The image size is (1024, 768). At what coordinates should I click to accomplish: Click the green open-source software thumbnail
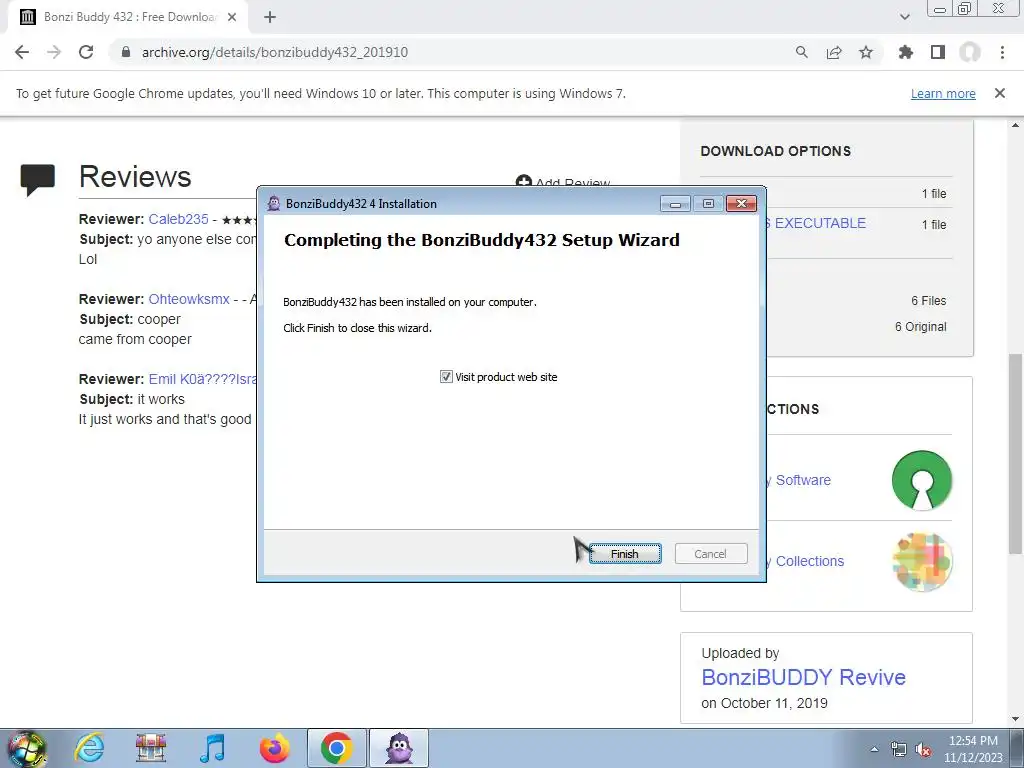click(922, 480)
